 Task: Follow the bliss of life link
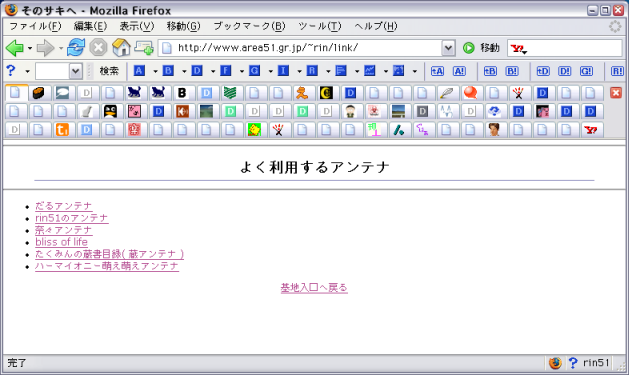[x=61, y=242]
